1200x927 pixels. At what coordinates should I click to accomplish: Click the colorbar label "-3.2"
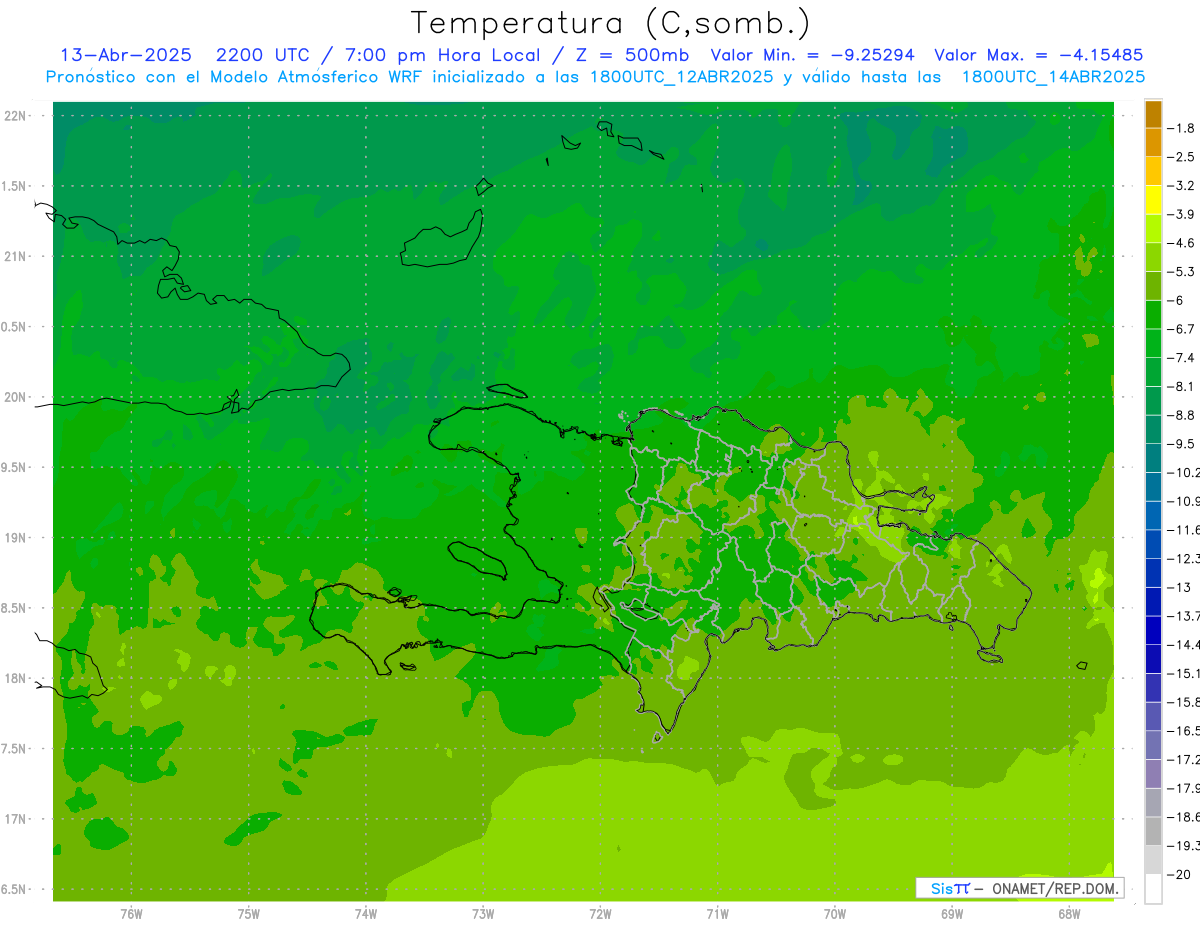(1182, 186)
